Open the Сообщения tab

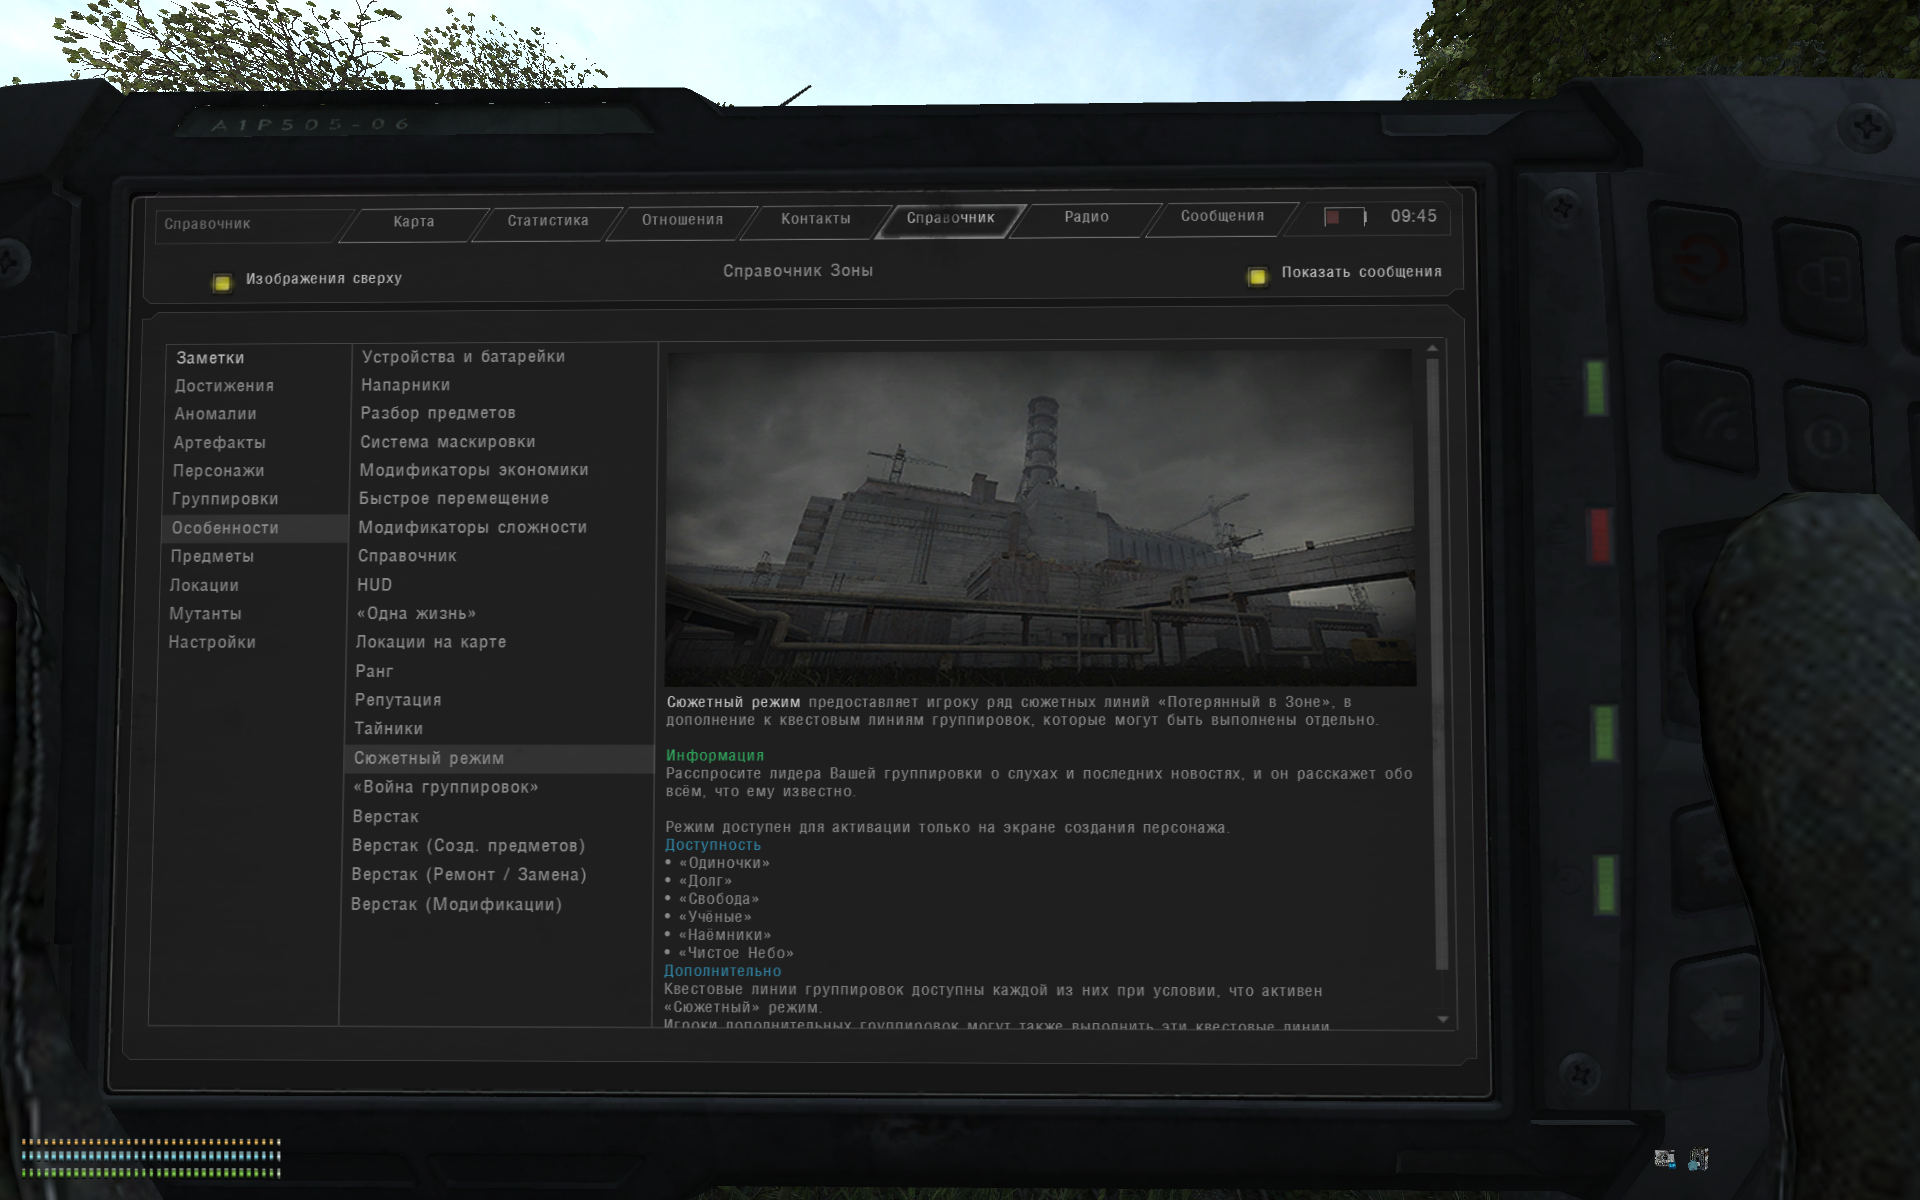pyautogui.click(x=1221, y=216)
